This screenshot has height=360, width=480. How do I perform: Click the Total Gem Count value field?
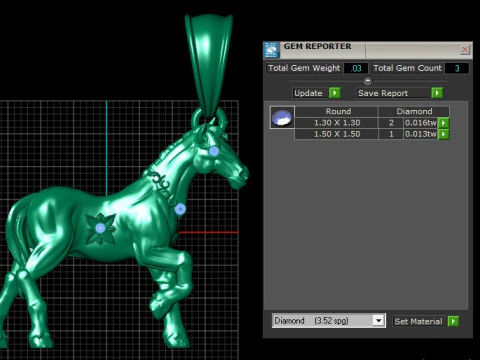[x=457, y=68]
